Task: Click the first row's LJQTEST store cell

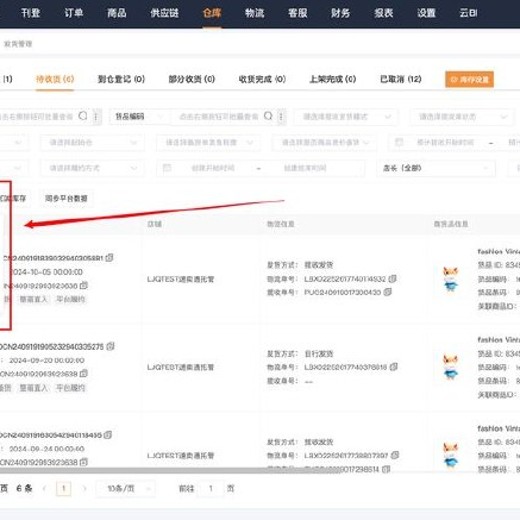Action: (x=180, y=279)
